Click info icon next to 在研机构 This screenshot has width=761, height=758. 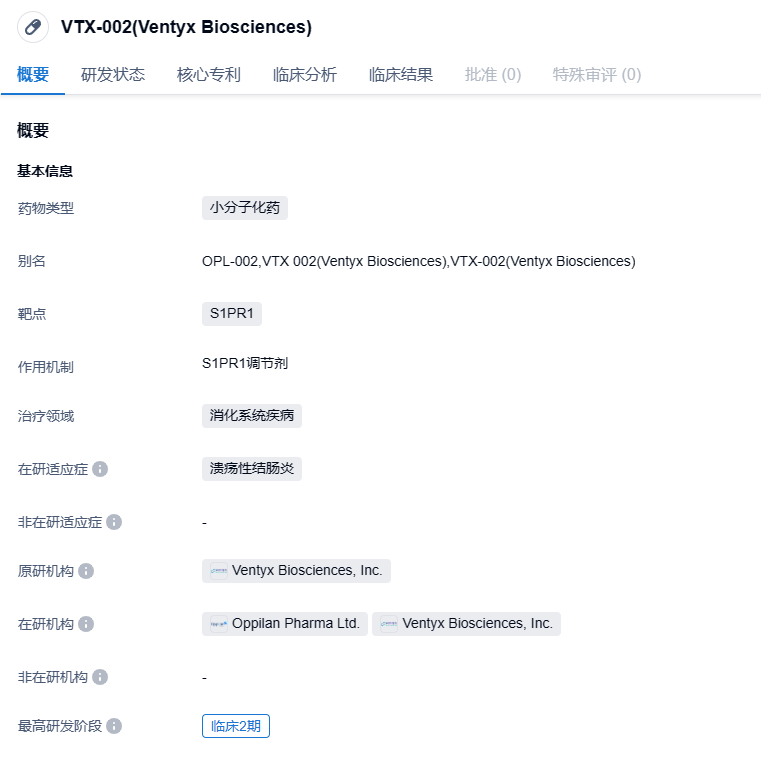pos(86,624)
